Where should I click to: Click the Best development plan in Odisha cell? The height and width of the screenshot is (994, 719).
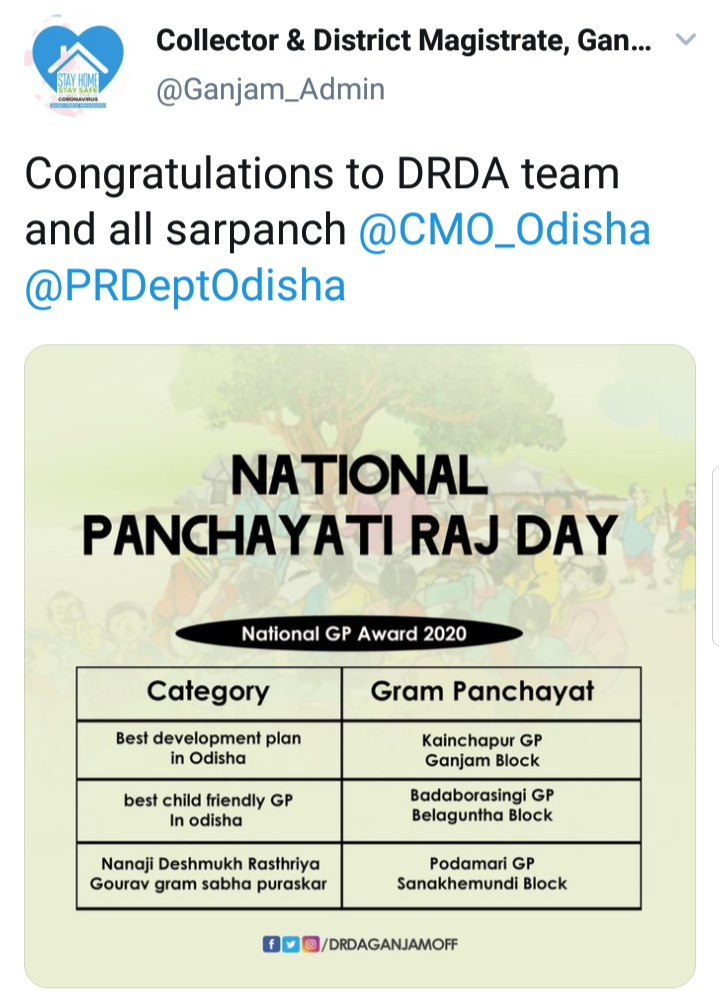click(x=208, y=749)
